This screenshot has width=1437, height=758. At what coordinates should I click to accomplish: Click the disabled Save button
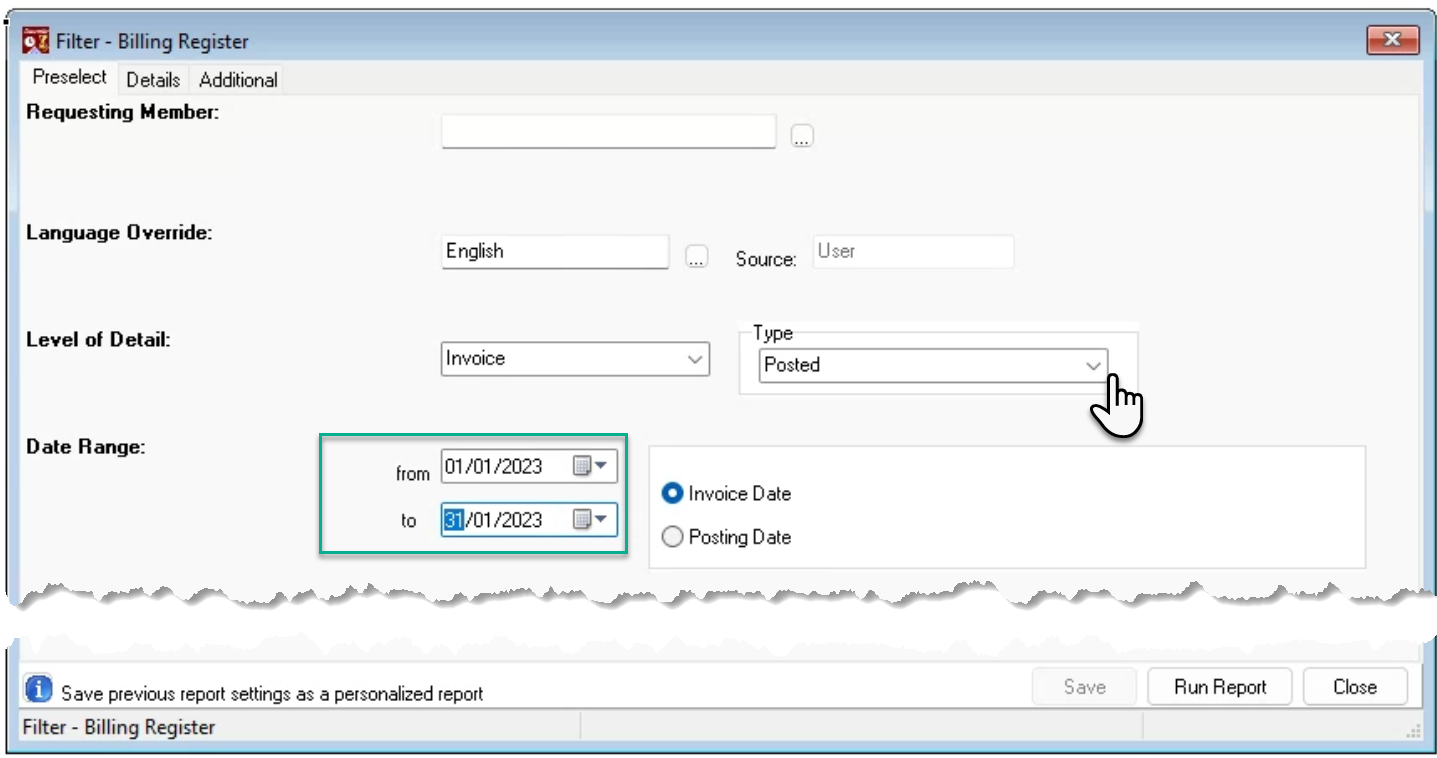(1085, 687)
